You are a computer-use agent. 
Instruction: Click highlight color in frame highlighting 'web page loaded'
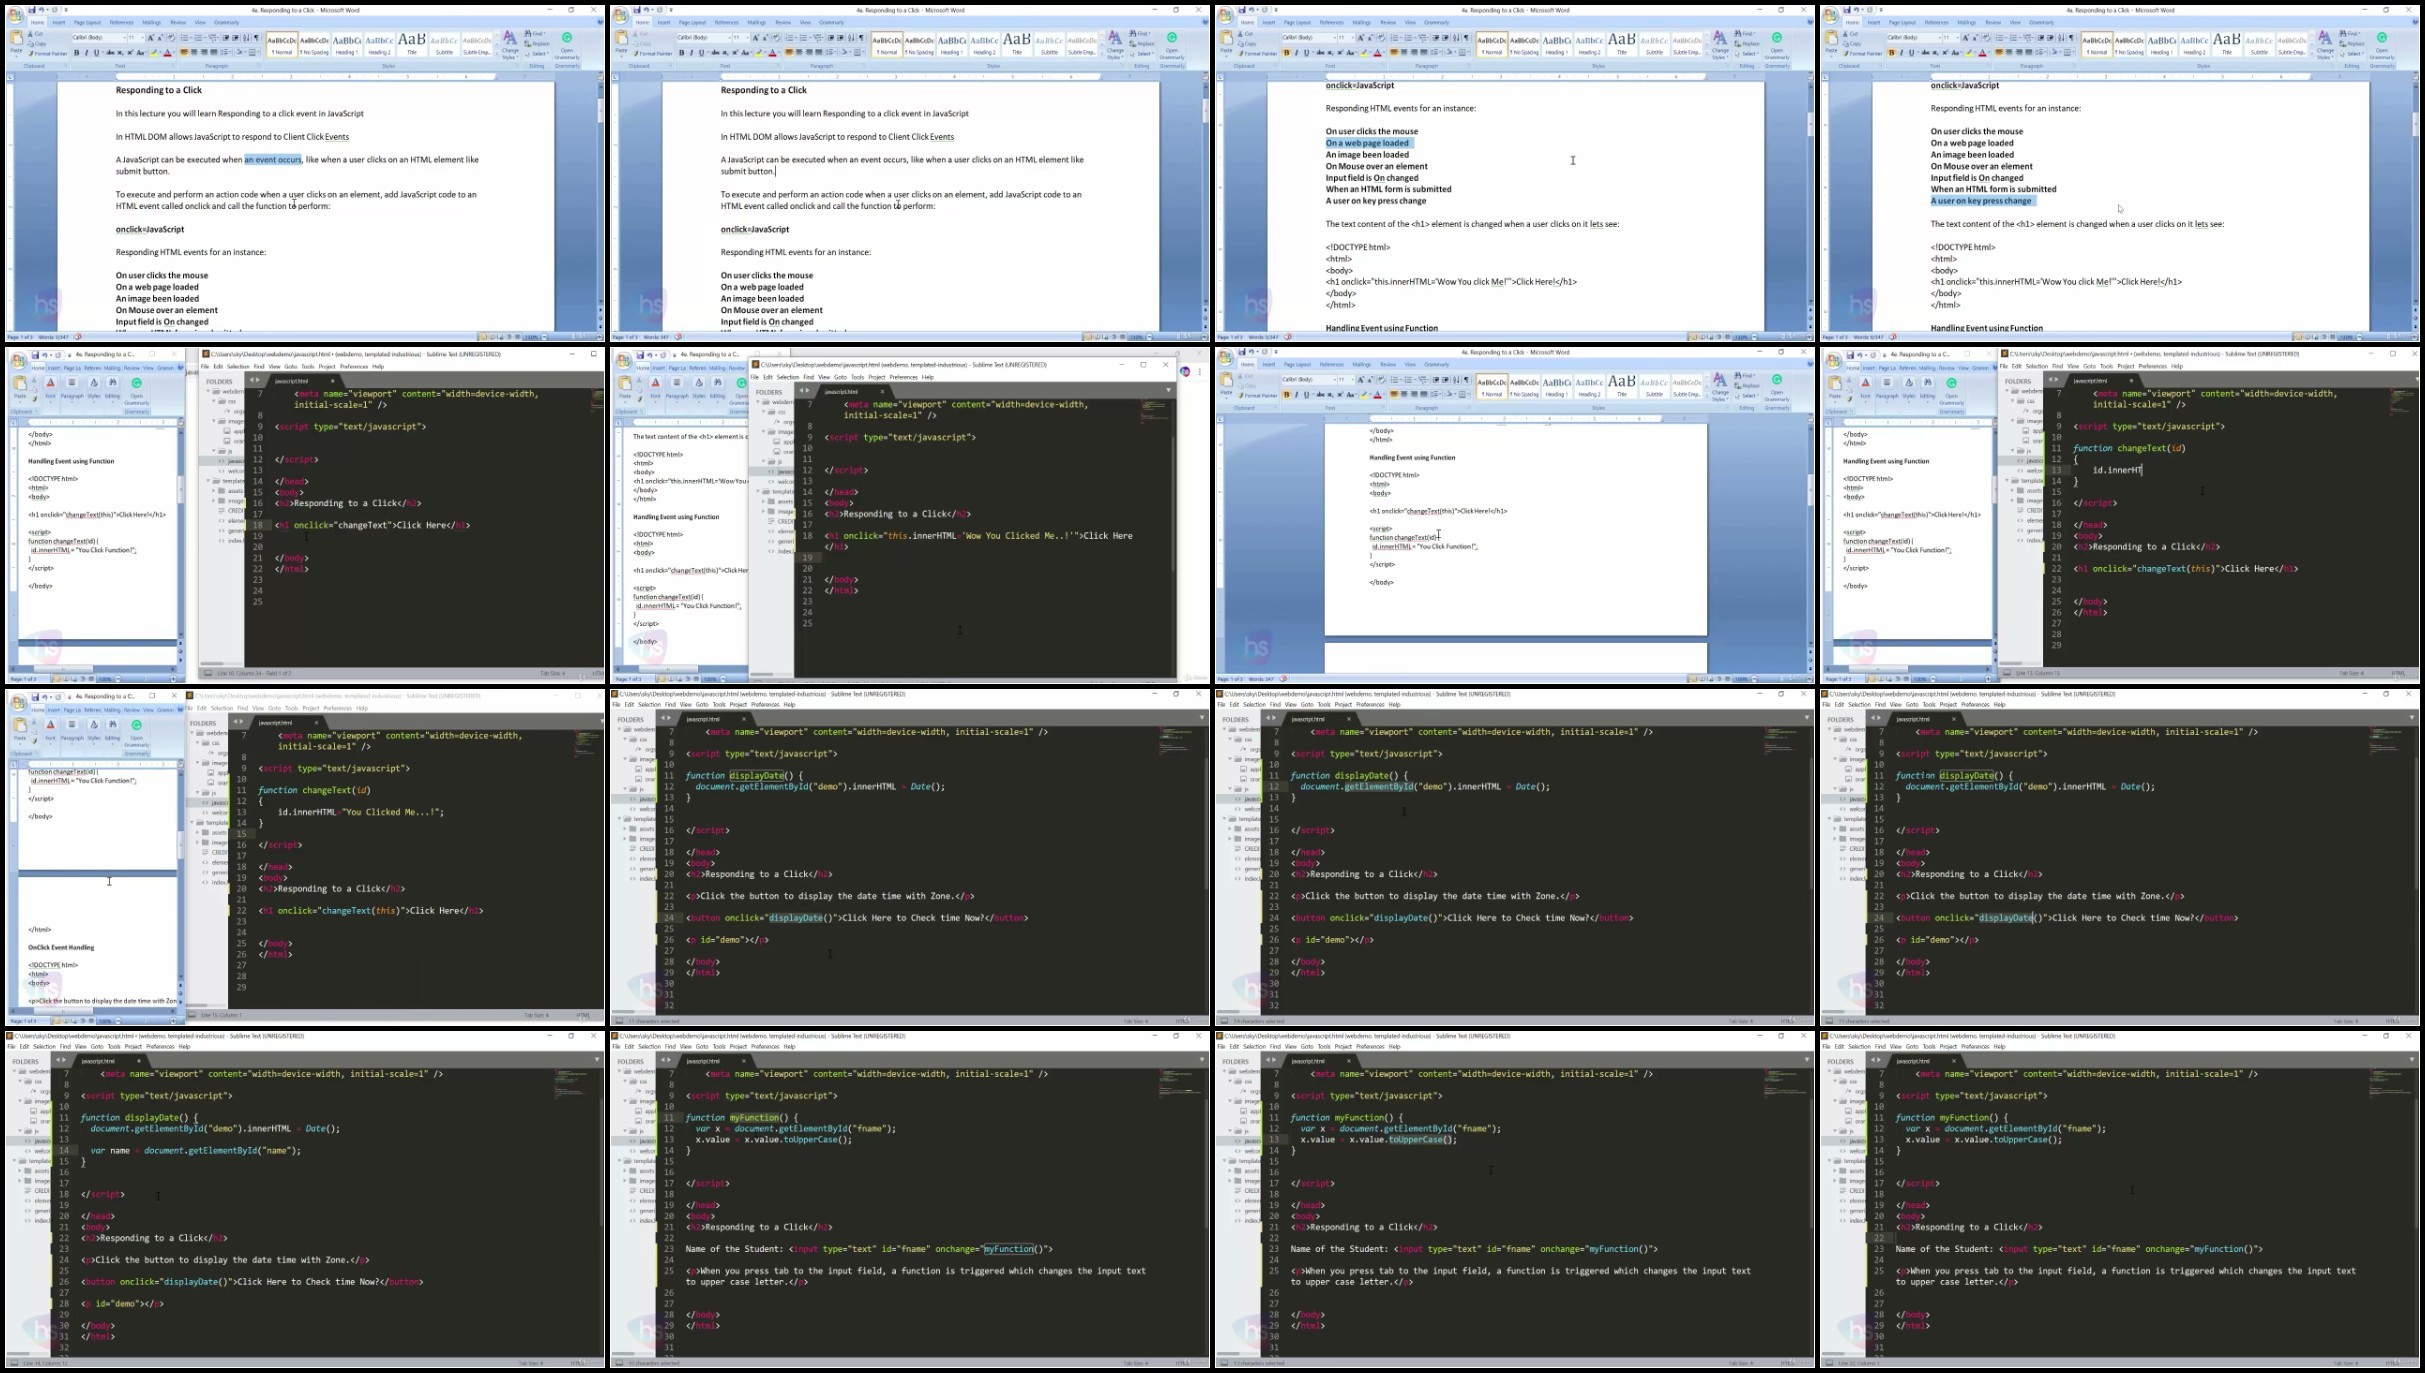(1364, 53)
